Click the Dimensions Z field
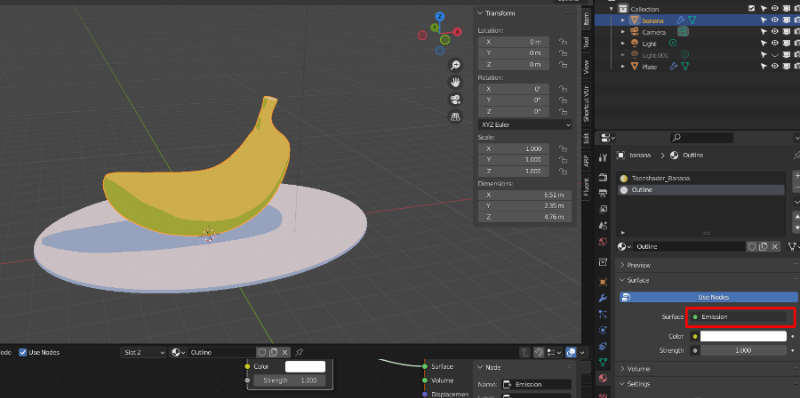 pos(524,217)
